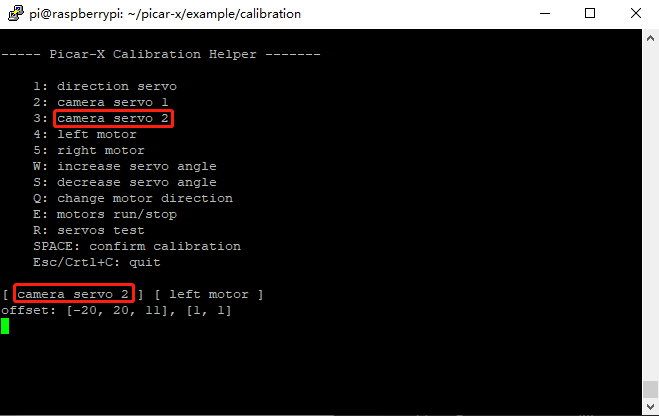Maximize the terminal window
659x416 pixels.
coord(590,13)
